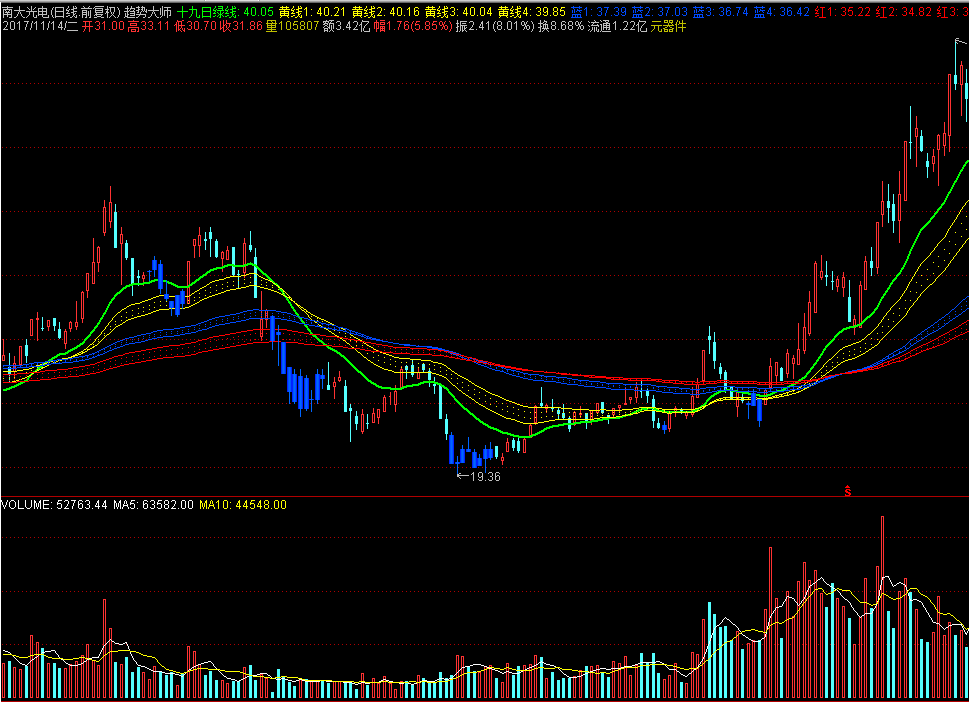969x702 pixels.
Task: Select the 黄线2: 40.16 indicator label
Action: (x=386, y=12)
